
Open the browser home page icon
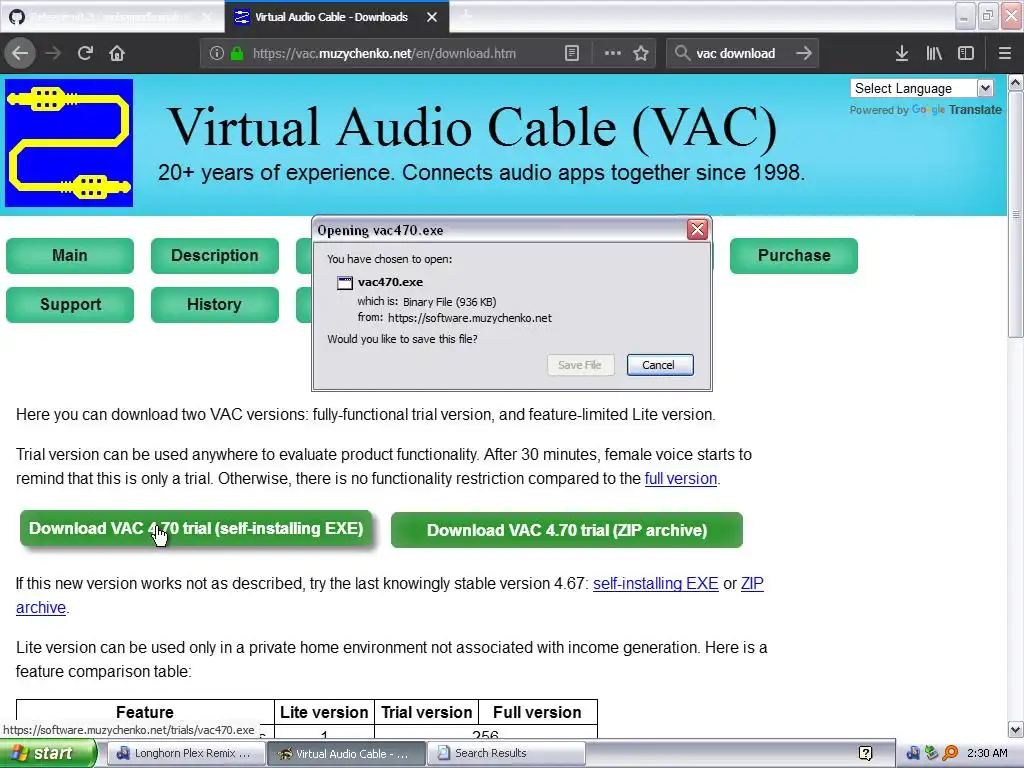pos(117,53)
